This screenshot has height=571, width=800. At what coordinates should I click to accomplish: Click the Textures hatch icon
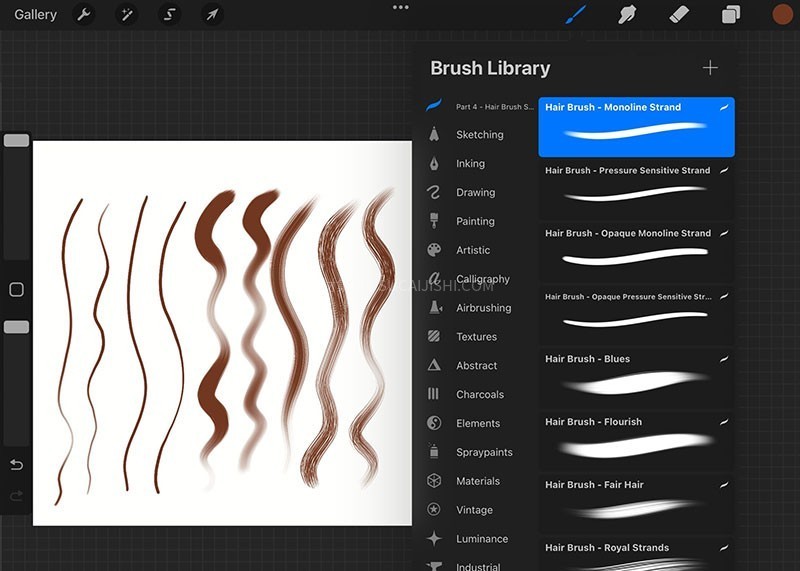point(434,336)
